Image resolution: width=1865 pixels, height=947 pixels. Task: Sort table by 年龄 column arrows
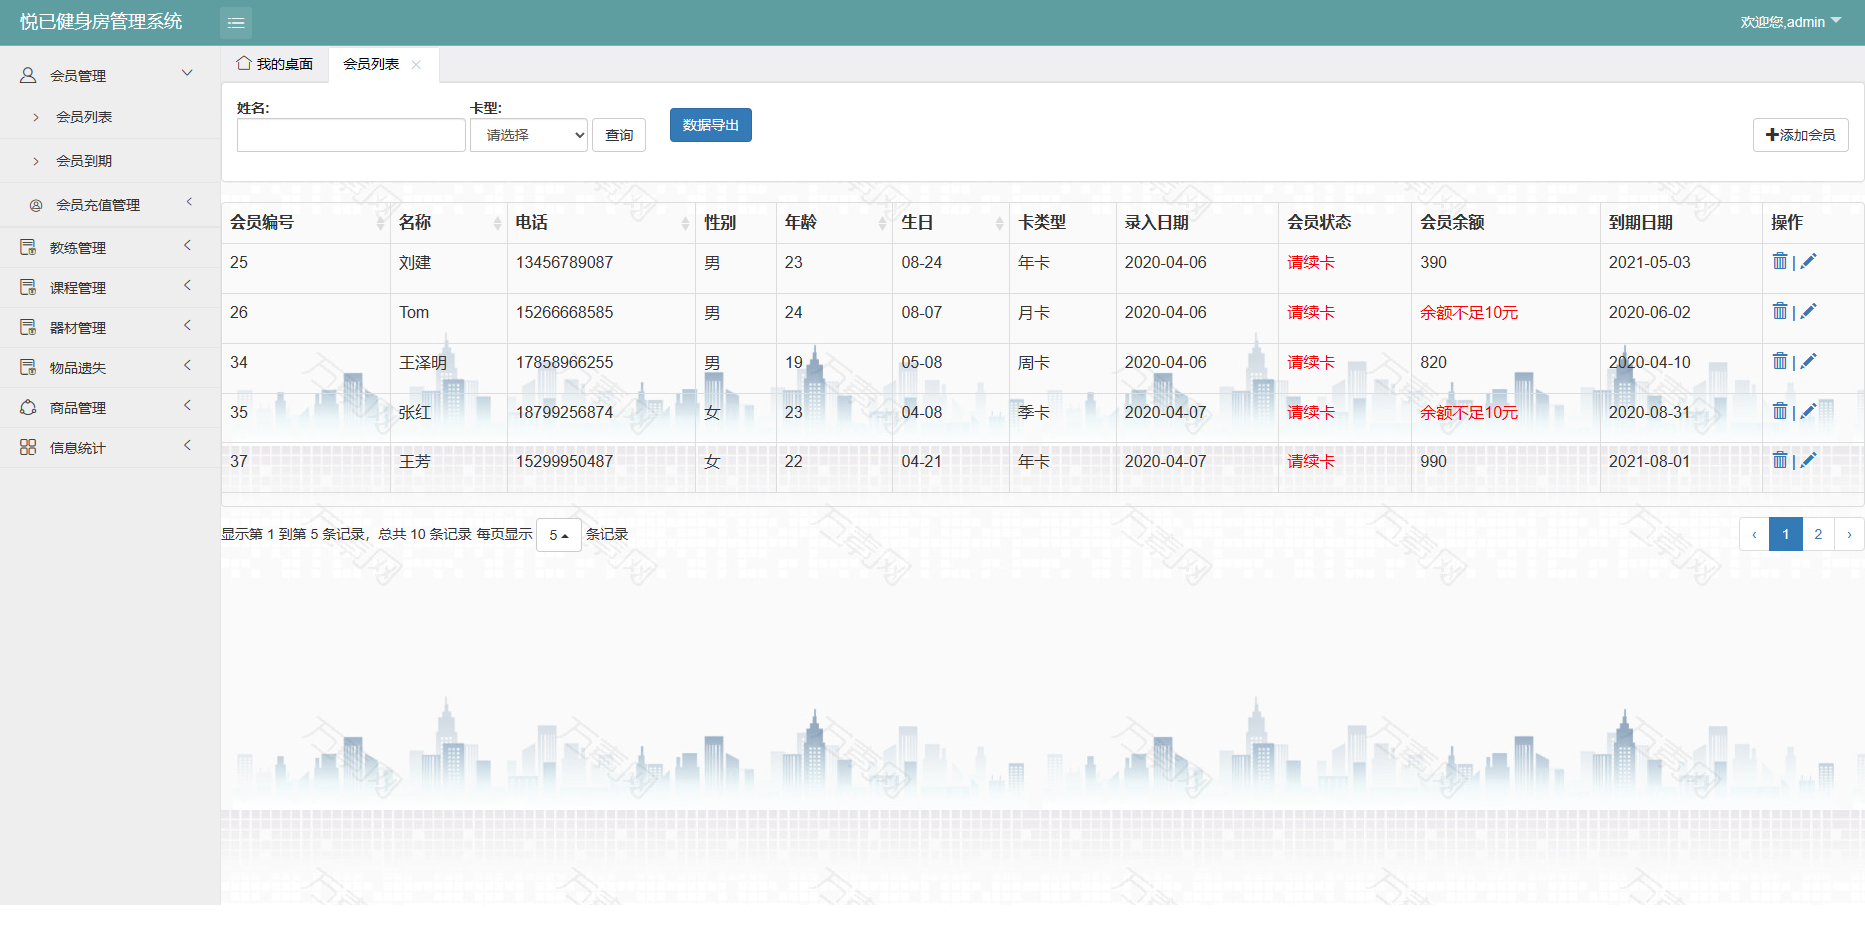click(x=882, y=223)
